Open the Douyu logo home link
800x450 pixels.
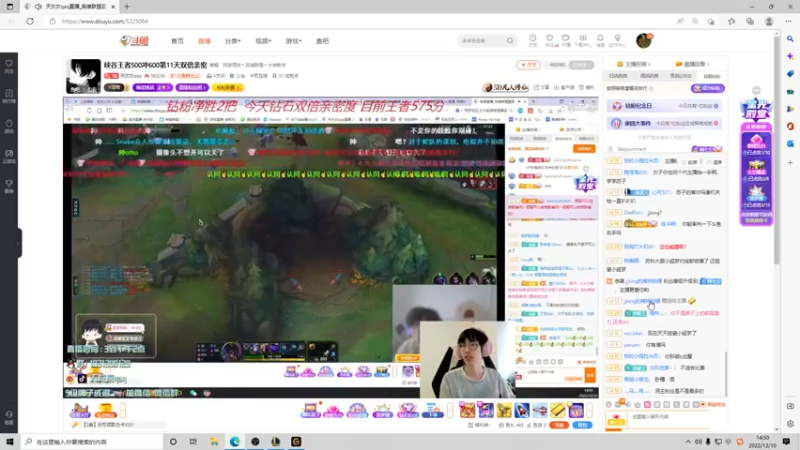coord(134,41)
